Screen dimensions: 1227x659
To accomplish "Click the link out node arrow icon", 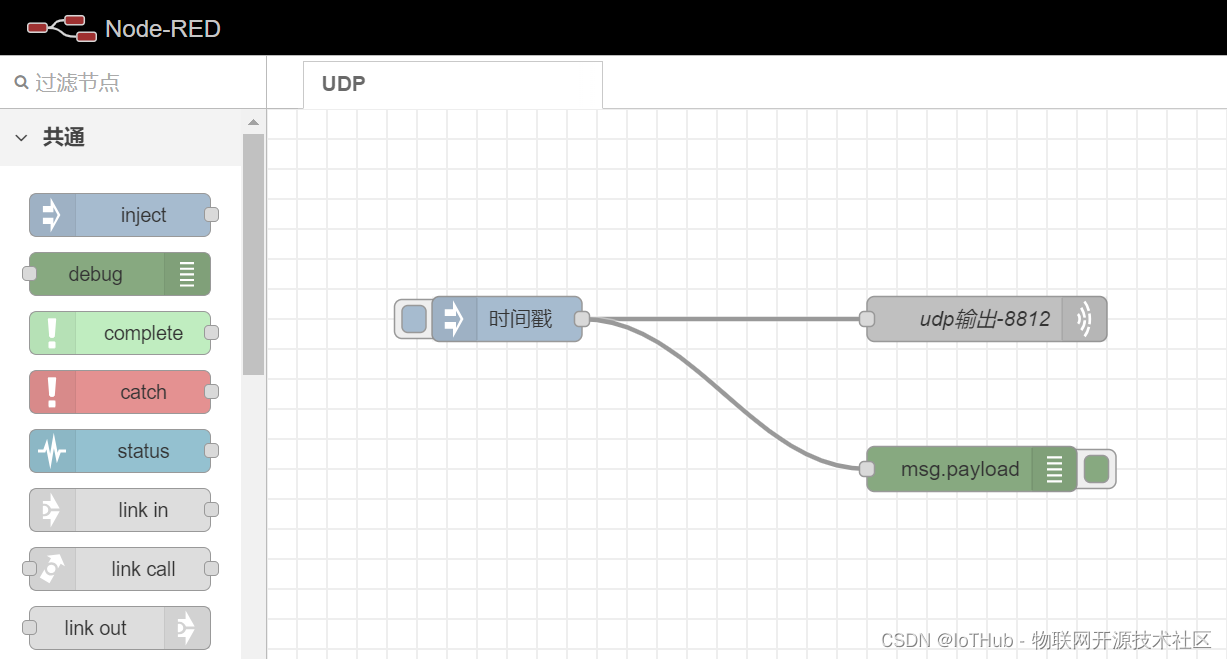I will (x=187, y=628).
